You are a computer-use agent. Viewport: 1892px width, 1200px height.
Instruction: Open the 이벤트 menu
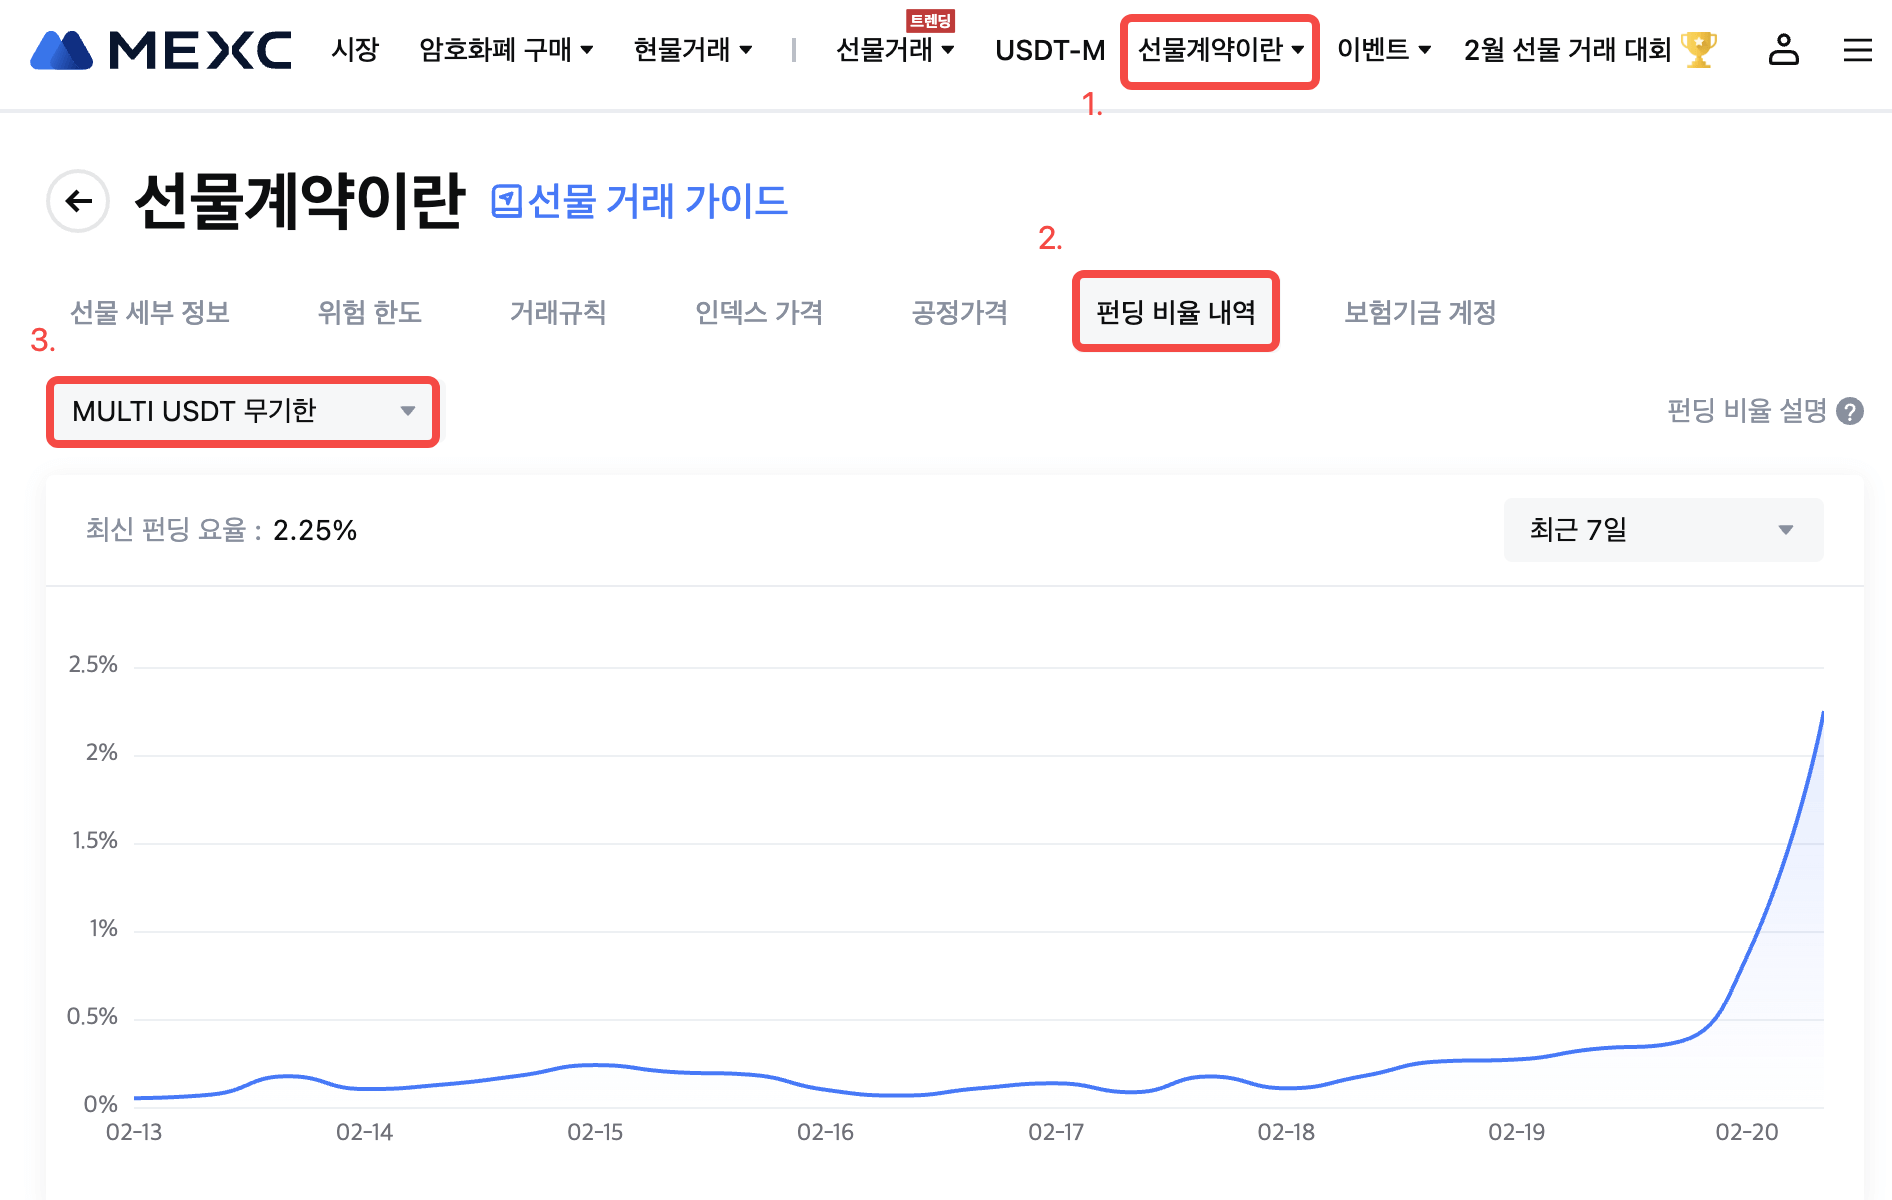pyautogui.click(x=1384, y=50)
